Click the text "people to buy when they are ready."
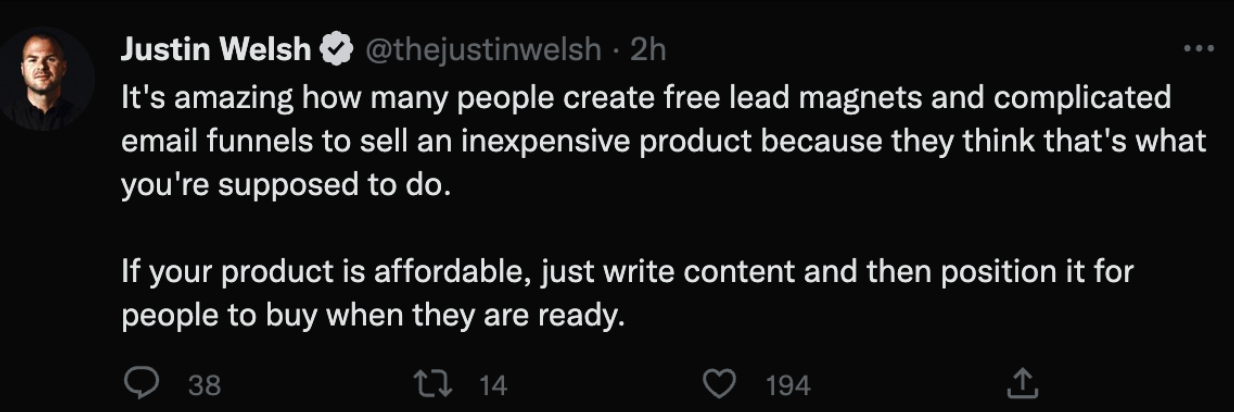This screenshot has width=1234, height=412. pos(372,316)
